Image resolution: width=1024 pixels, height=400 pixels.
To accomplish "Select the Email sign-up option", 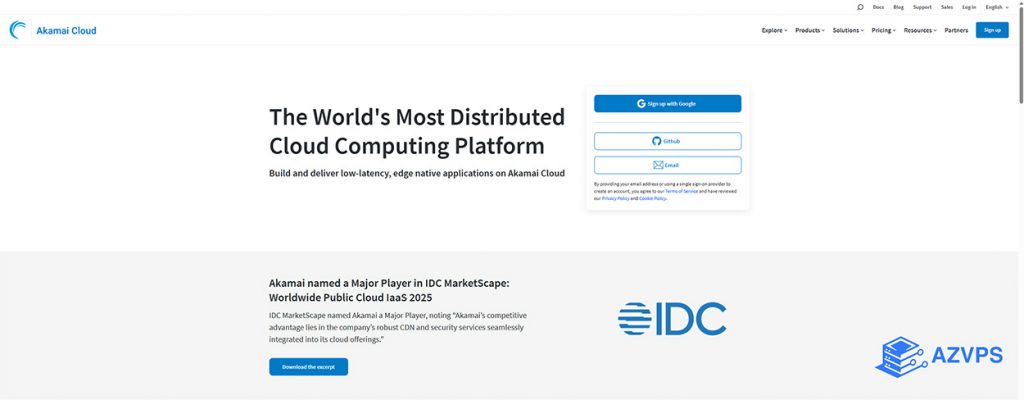I will 667,165.
